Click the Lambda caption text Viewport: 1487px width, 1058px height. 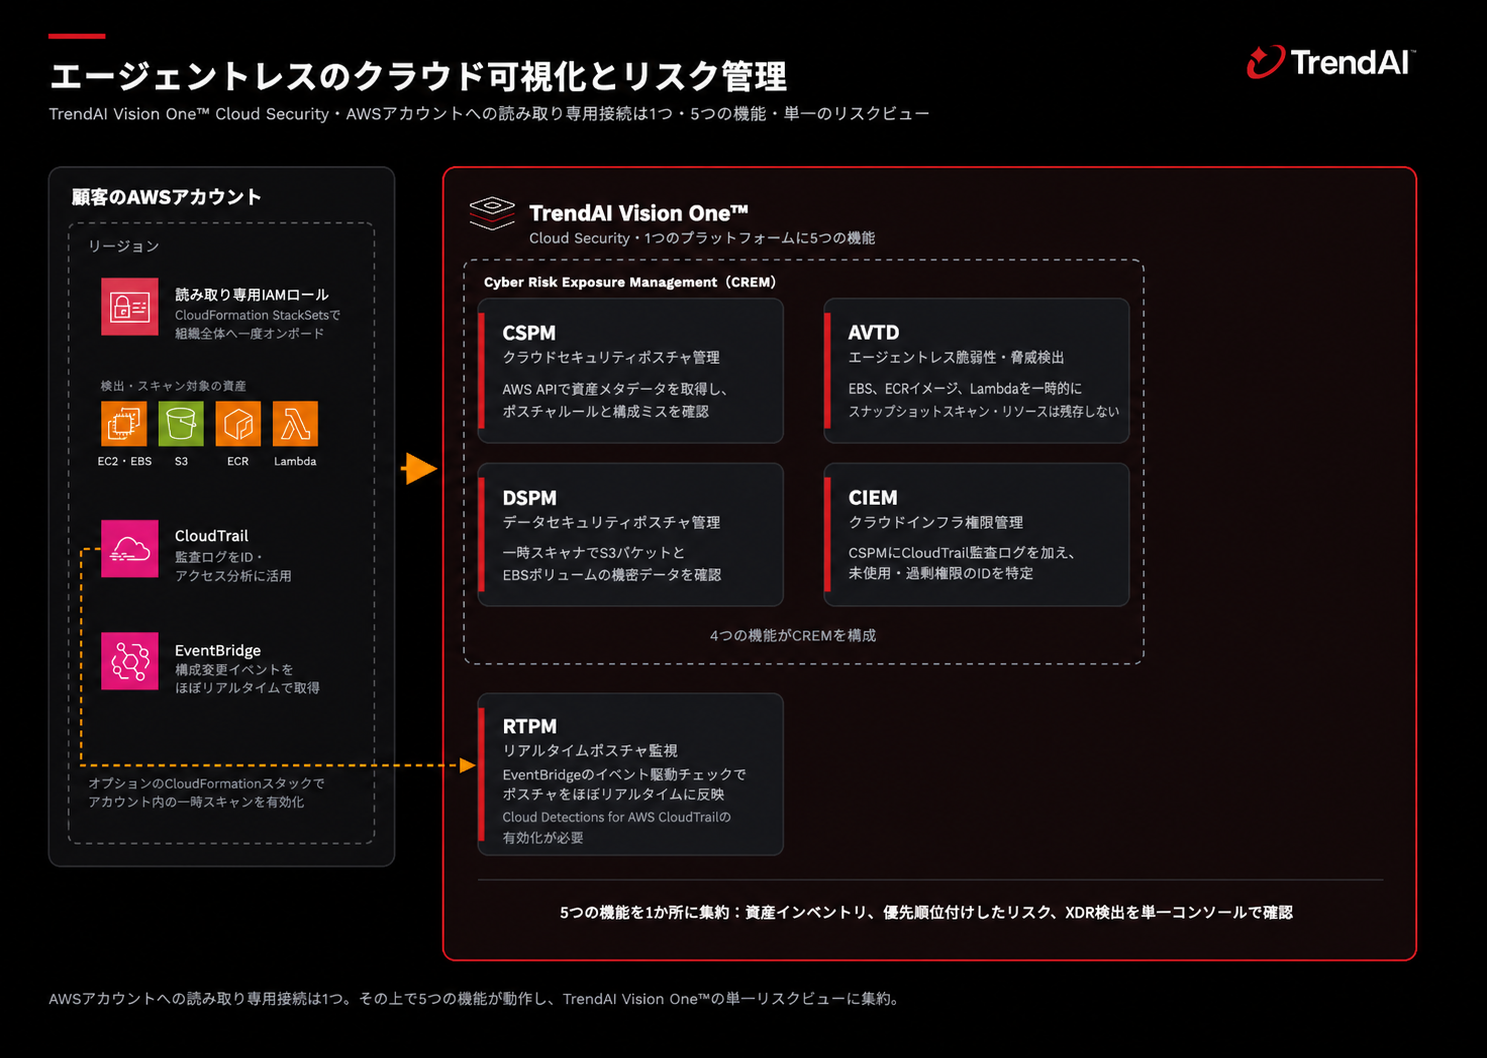(x=295, y=461)
